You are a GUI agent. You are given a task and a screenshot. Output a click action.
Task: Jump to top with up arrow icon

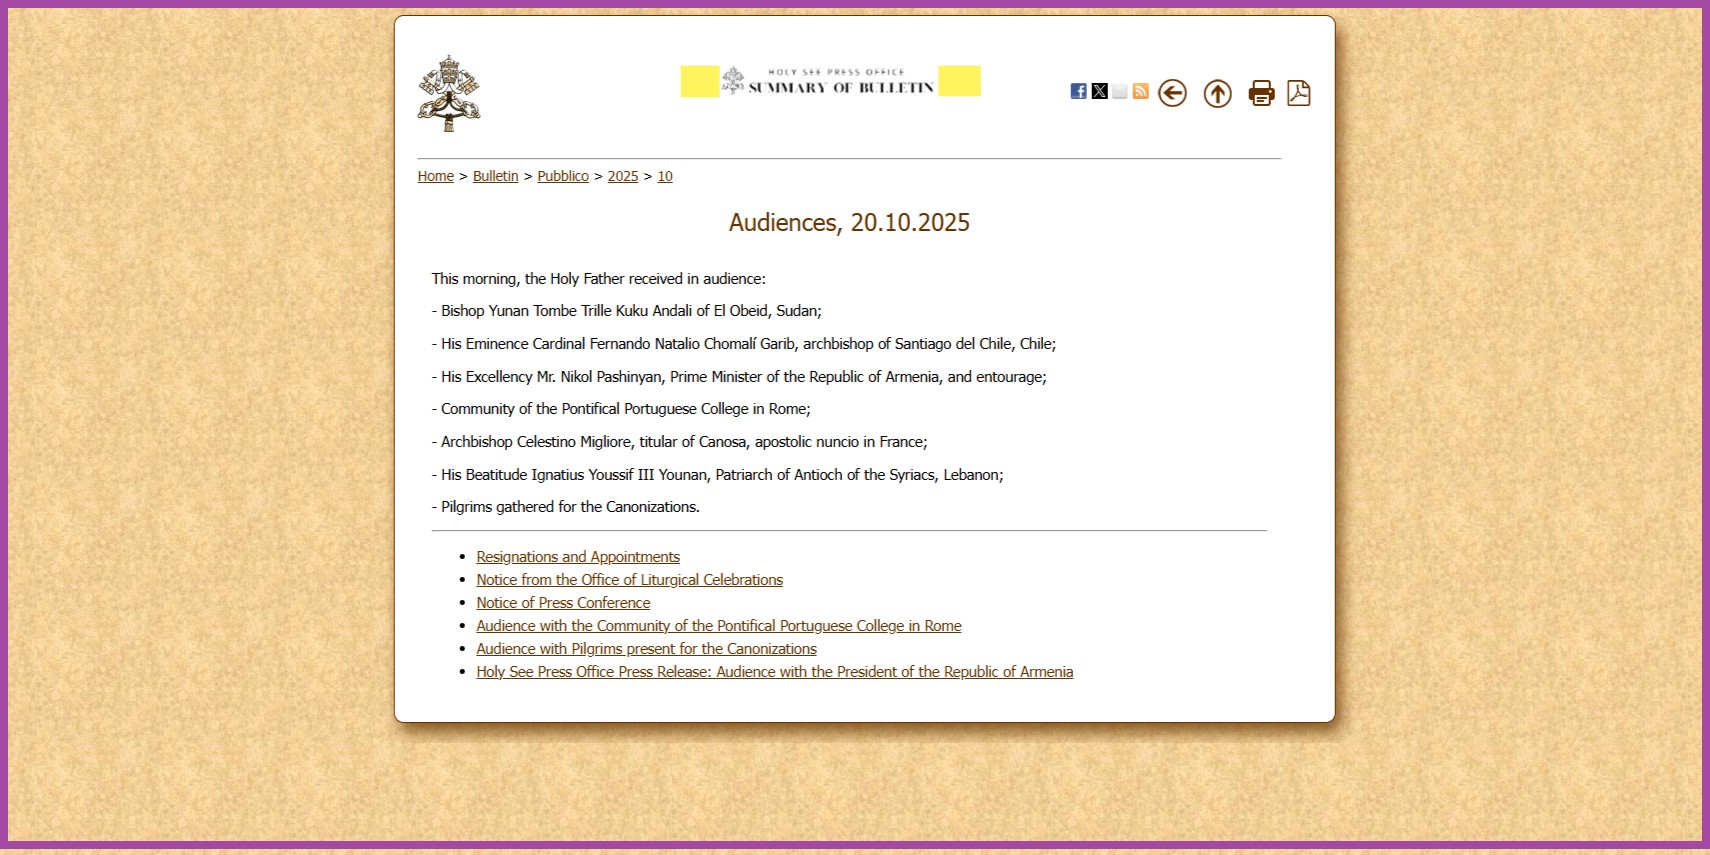tap(1217, 93)
